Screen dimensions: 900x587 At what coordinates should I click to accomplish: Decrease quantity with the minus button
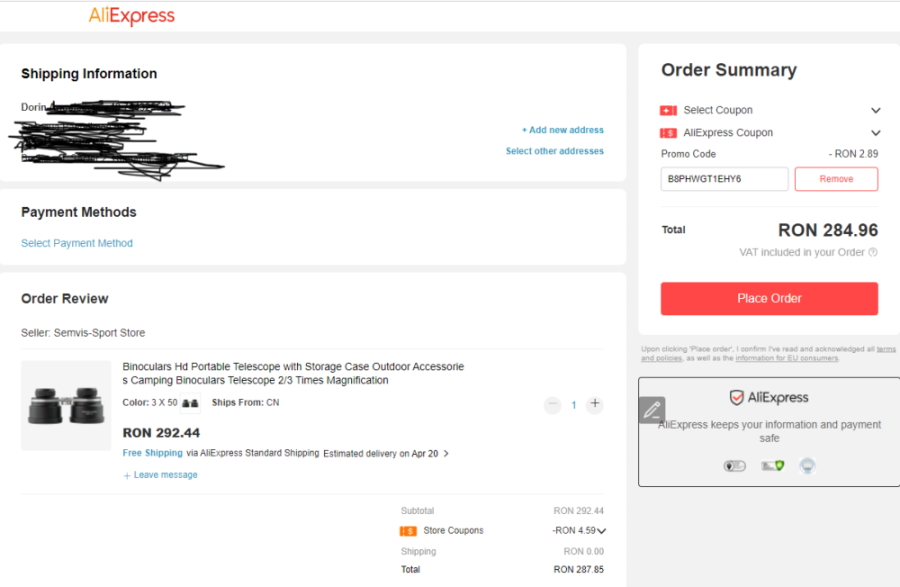point(552,405)
